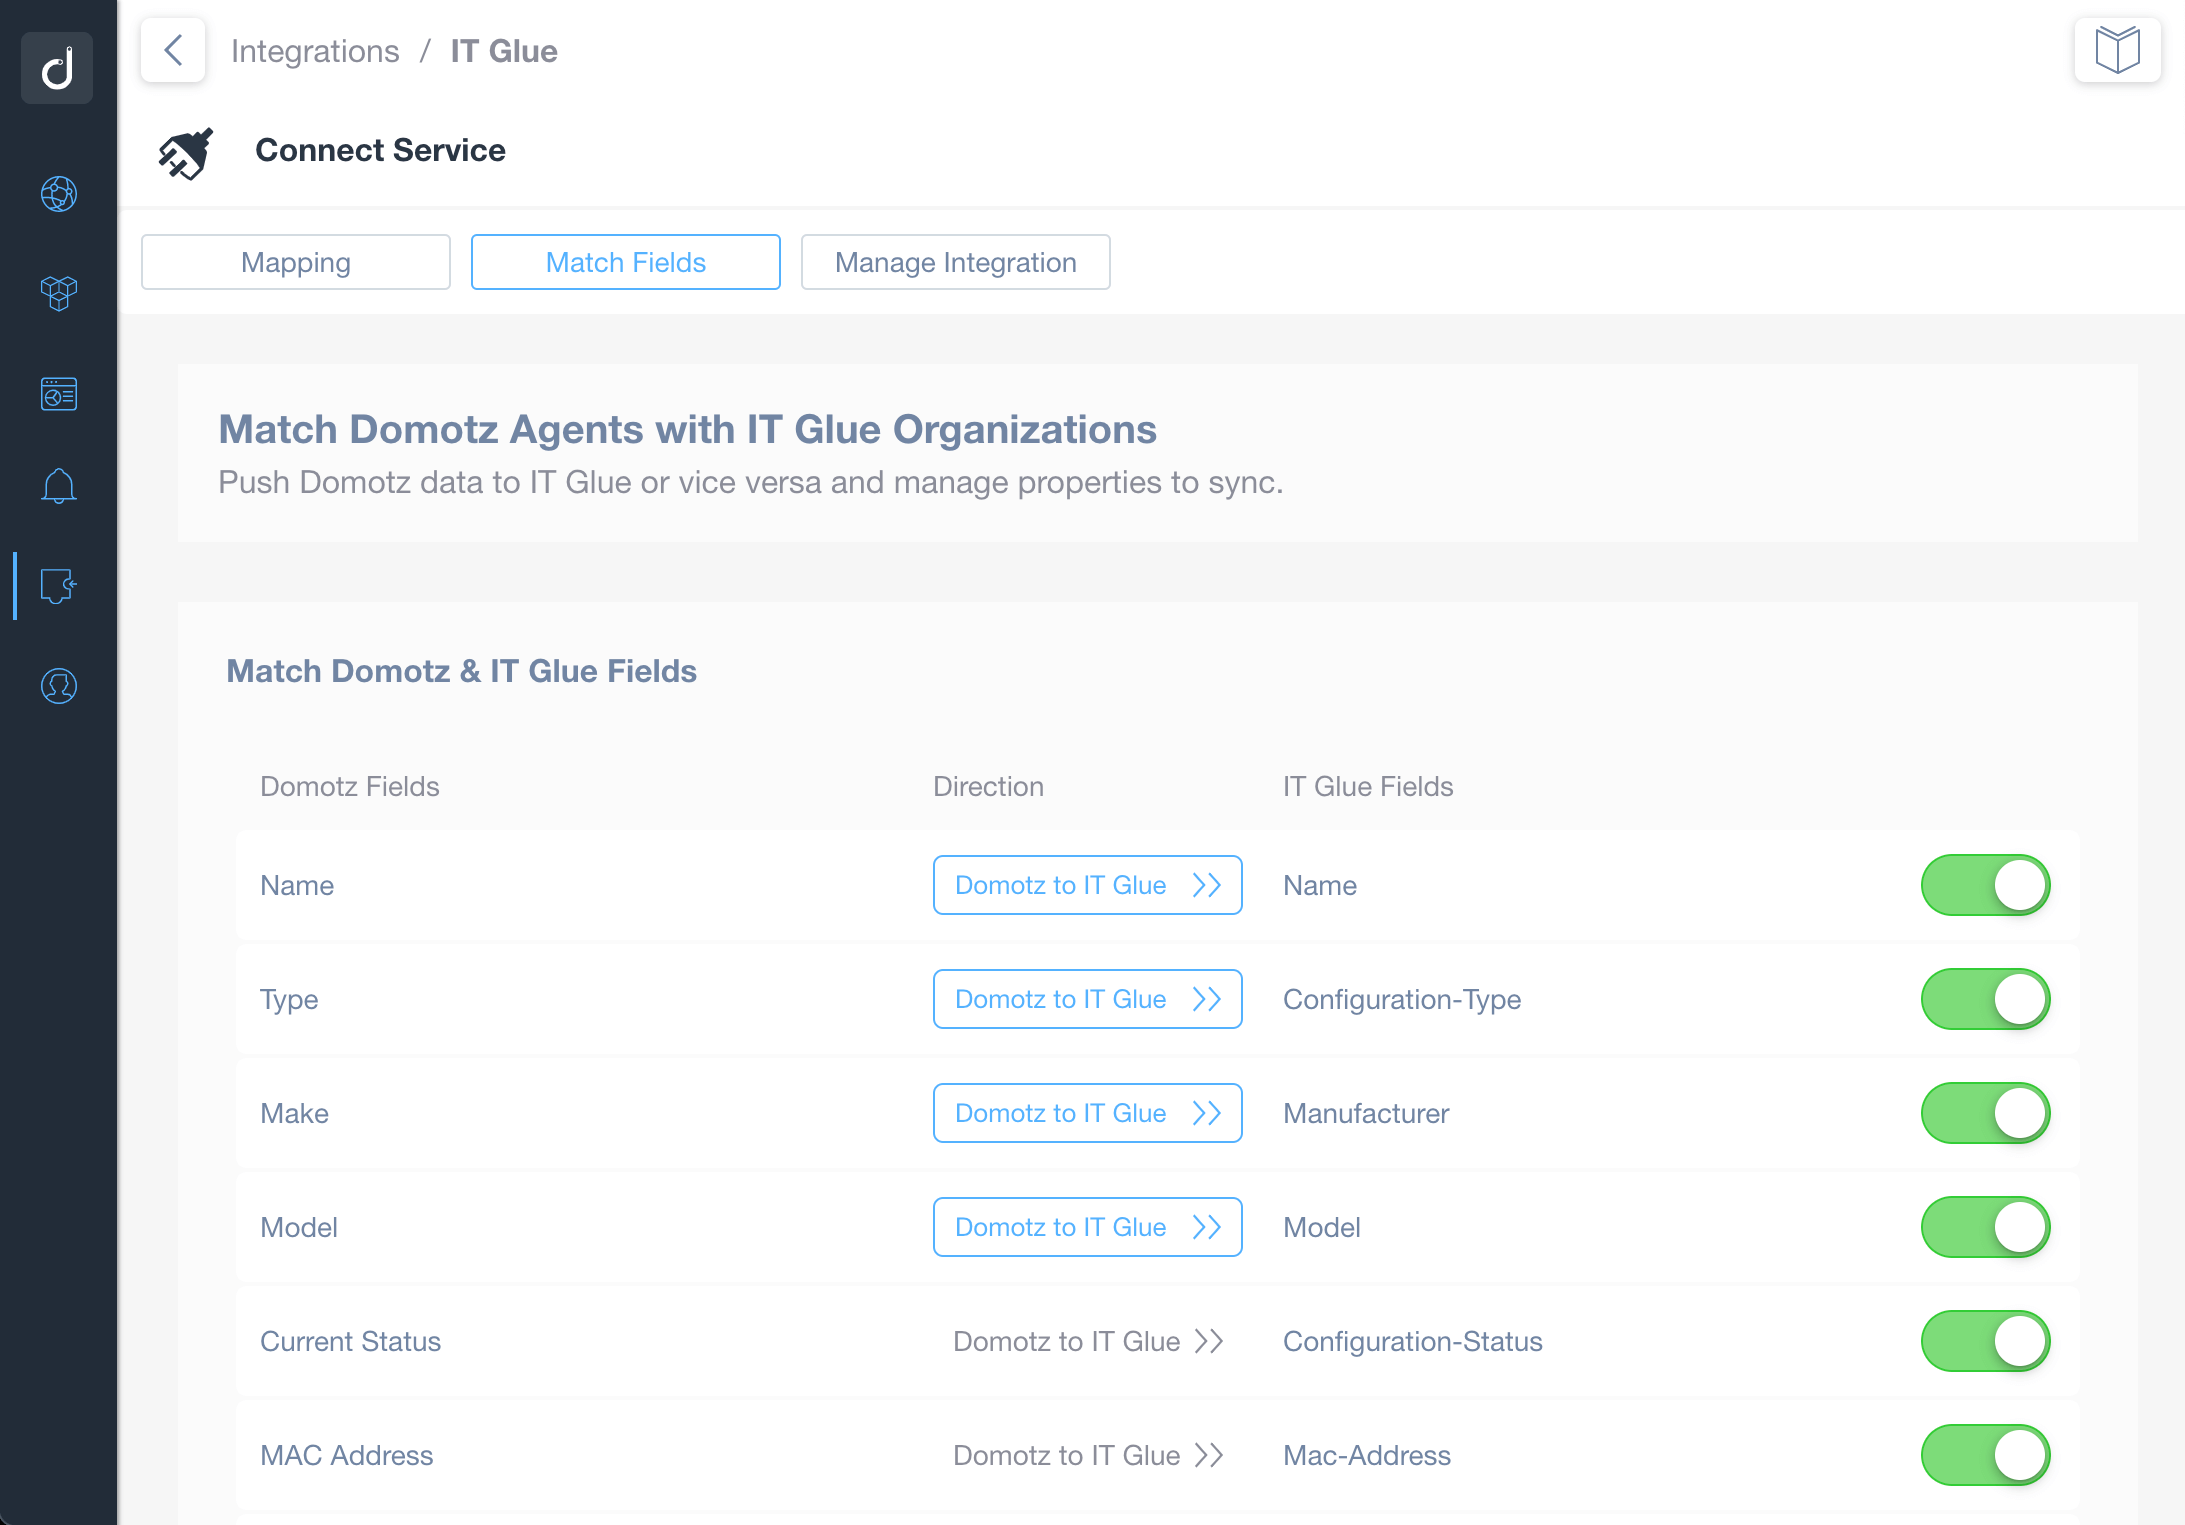The height and width of the screenshot is (1525, 2185).
Task: Open the cubes inventory sidebar icon
Action: coord(58,293)
